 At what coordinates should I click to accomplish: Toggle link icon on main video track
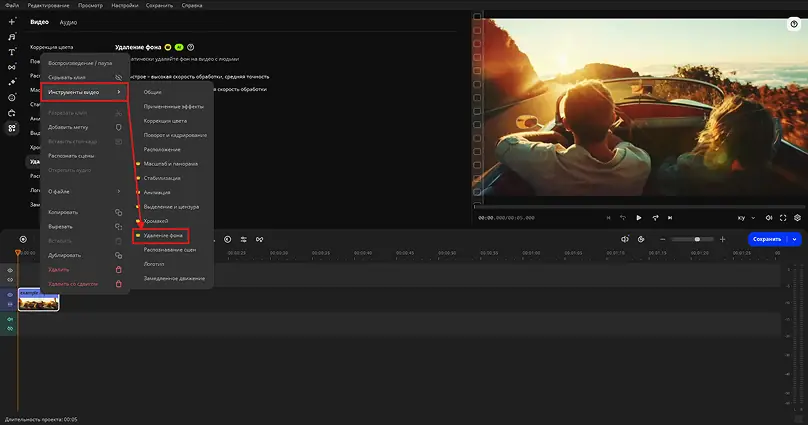10,304
